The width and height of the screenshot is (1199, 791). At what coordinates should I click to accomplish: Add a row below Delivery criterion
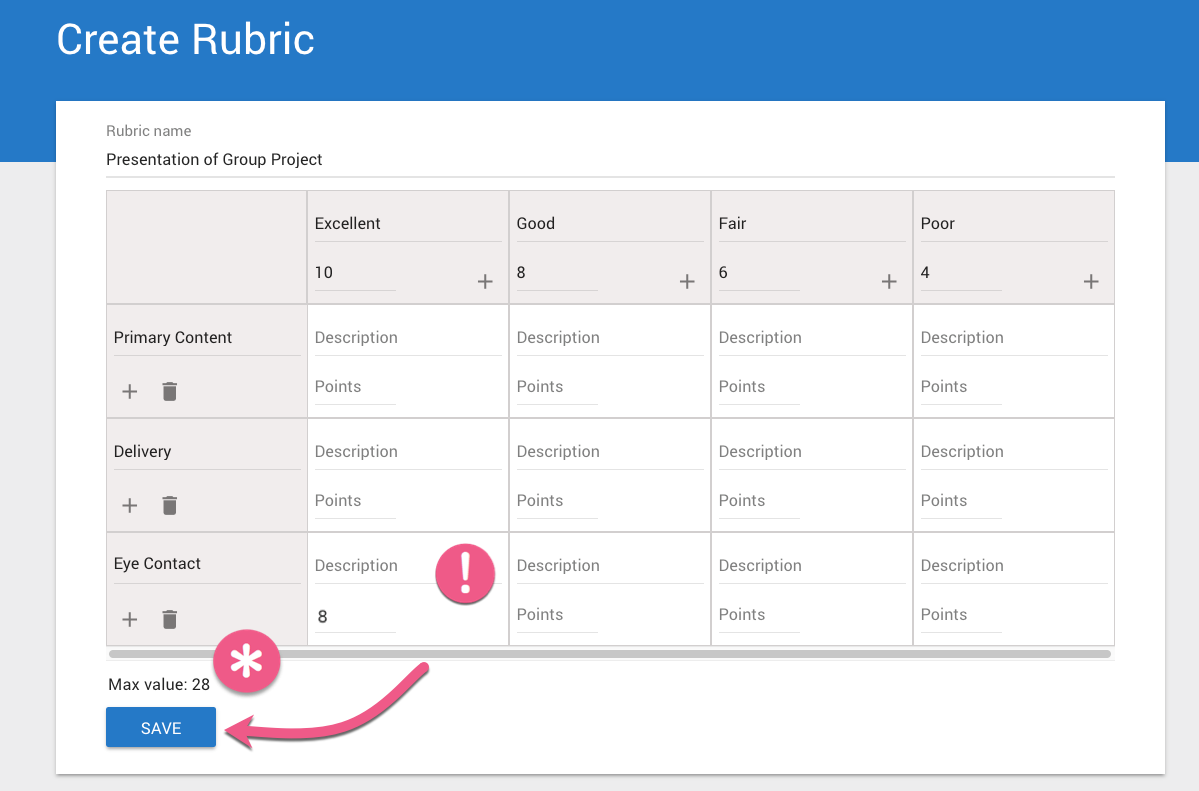pos(130,505)
